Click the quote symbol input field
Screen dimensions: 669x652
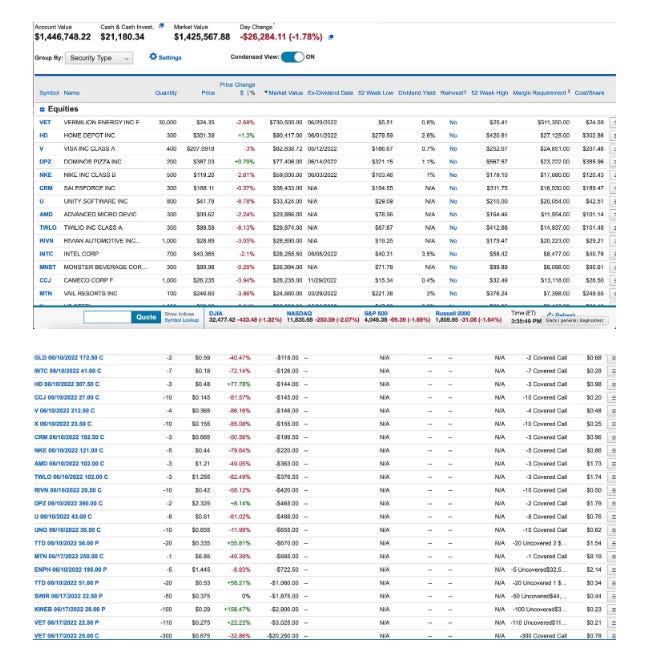[108, 317]
